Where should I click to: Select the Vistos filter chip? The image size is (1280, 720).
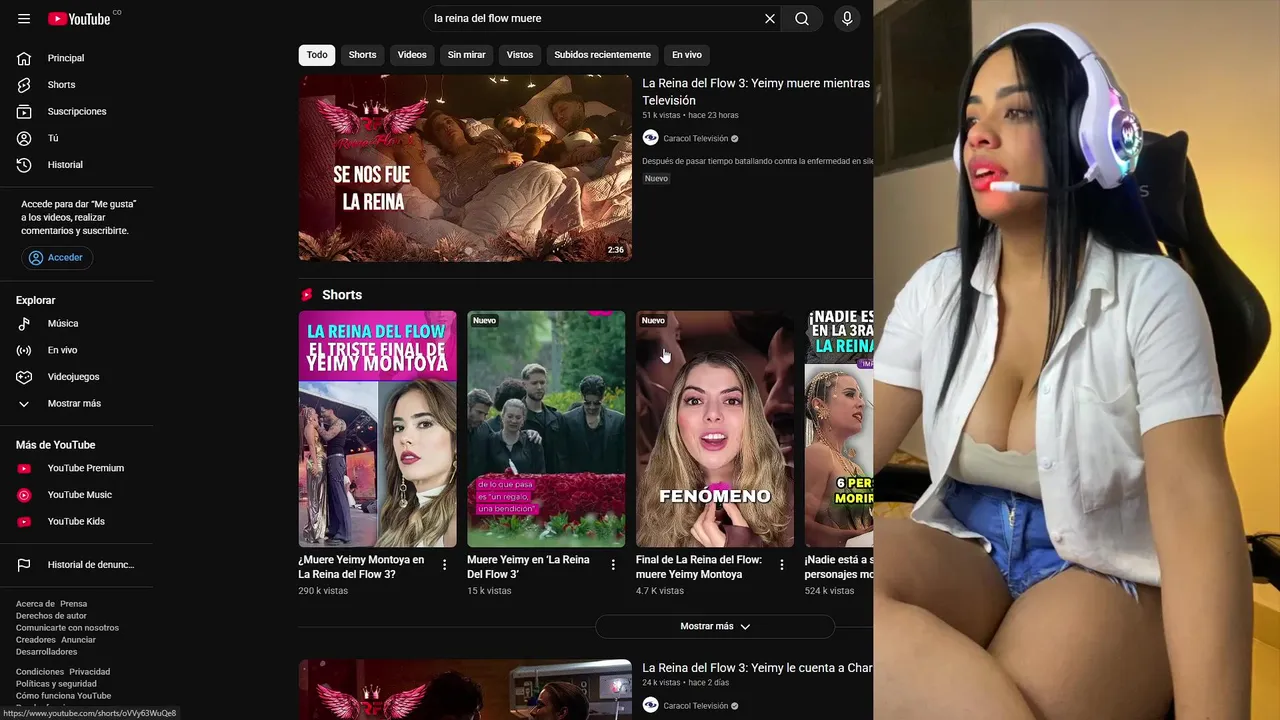click(x=520, y=55)
